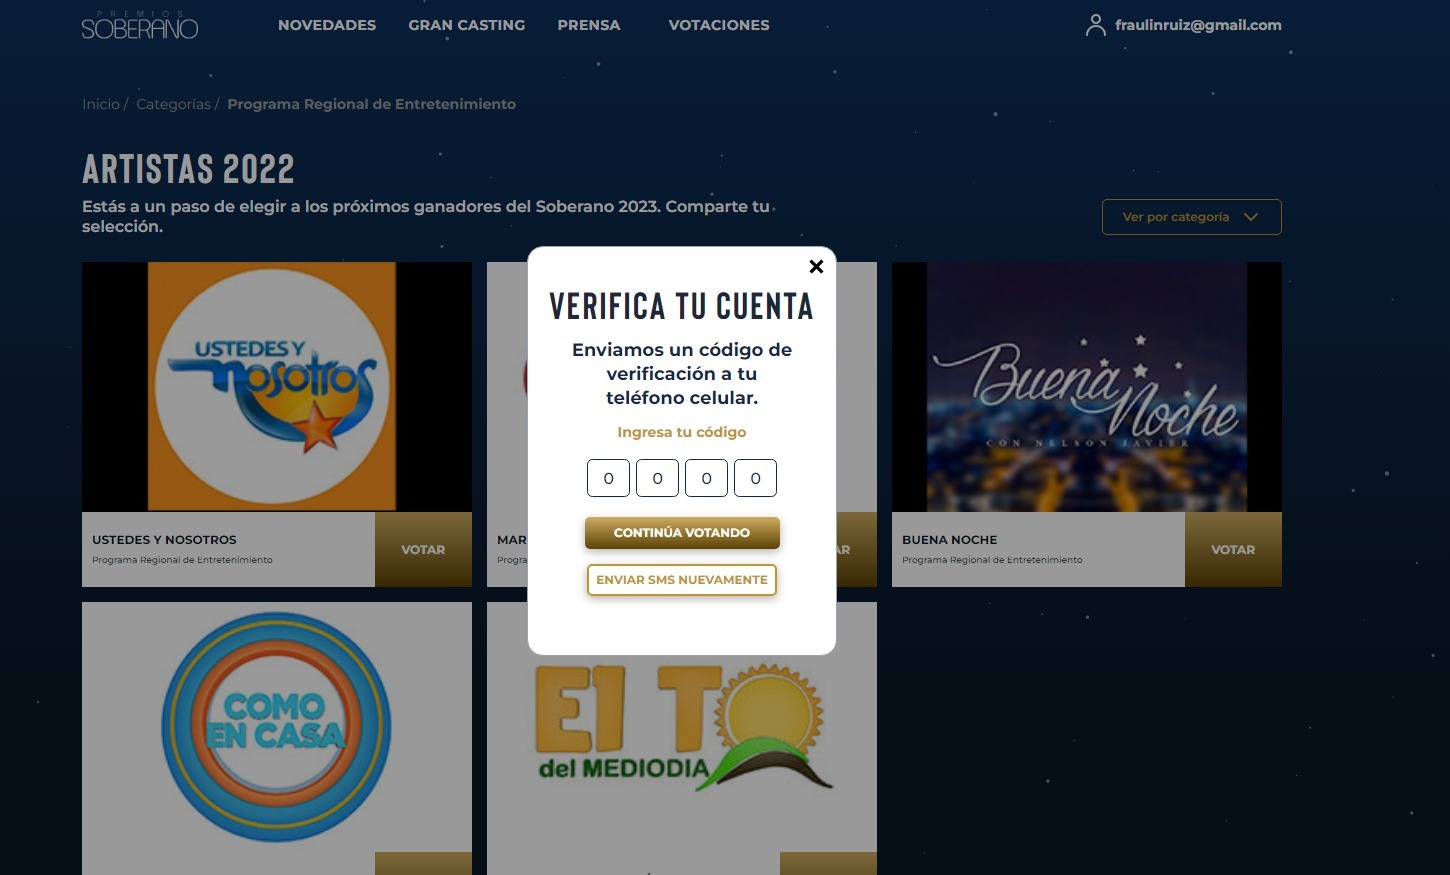Image resolution: width=1450 pixels, height=875 pixels.
Task: Open the Ver por categoría dropdown
Action: click(x=1191, y=217)
